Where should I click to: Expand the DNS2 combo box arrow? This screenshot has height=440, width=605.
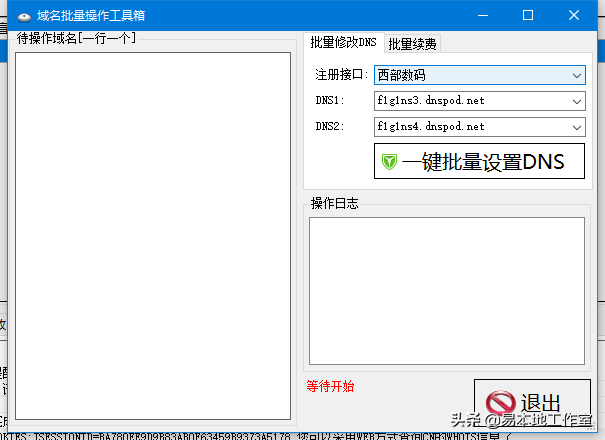(x=577, y=127)
